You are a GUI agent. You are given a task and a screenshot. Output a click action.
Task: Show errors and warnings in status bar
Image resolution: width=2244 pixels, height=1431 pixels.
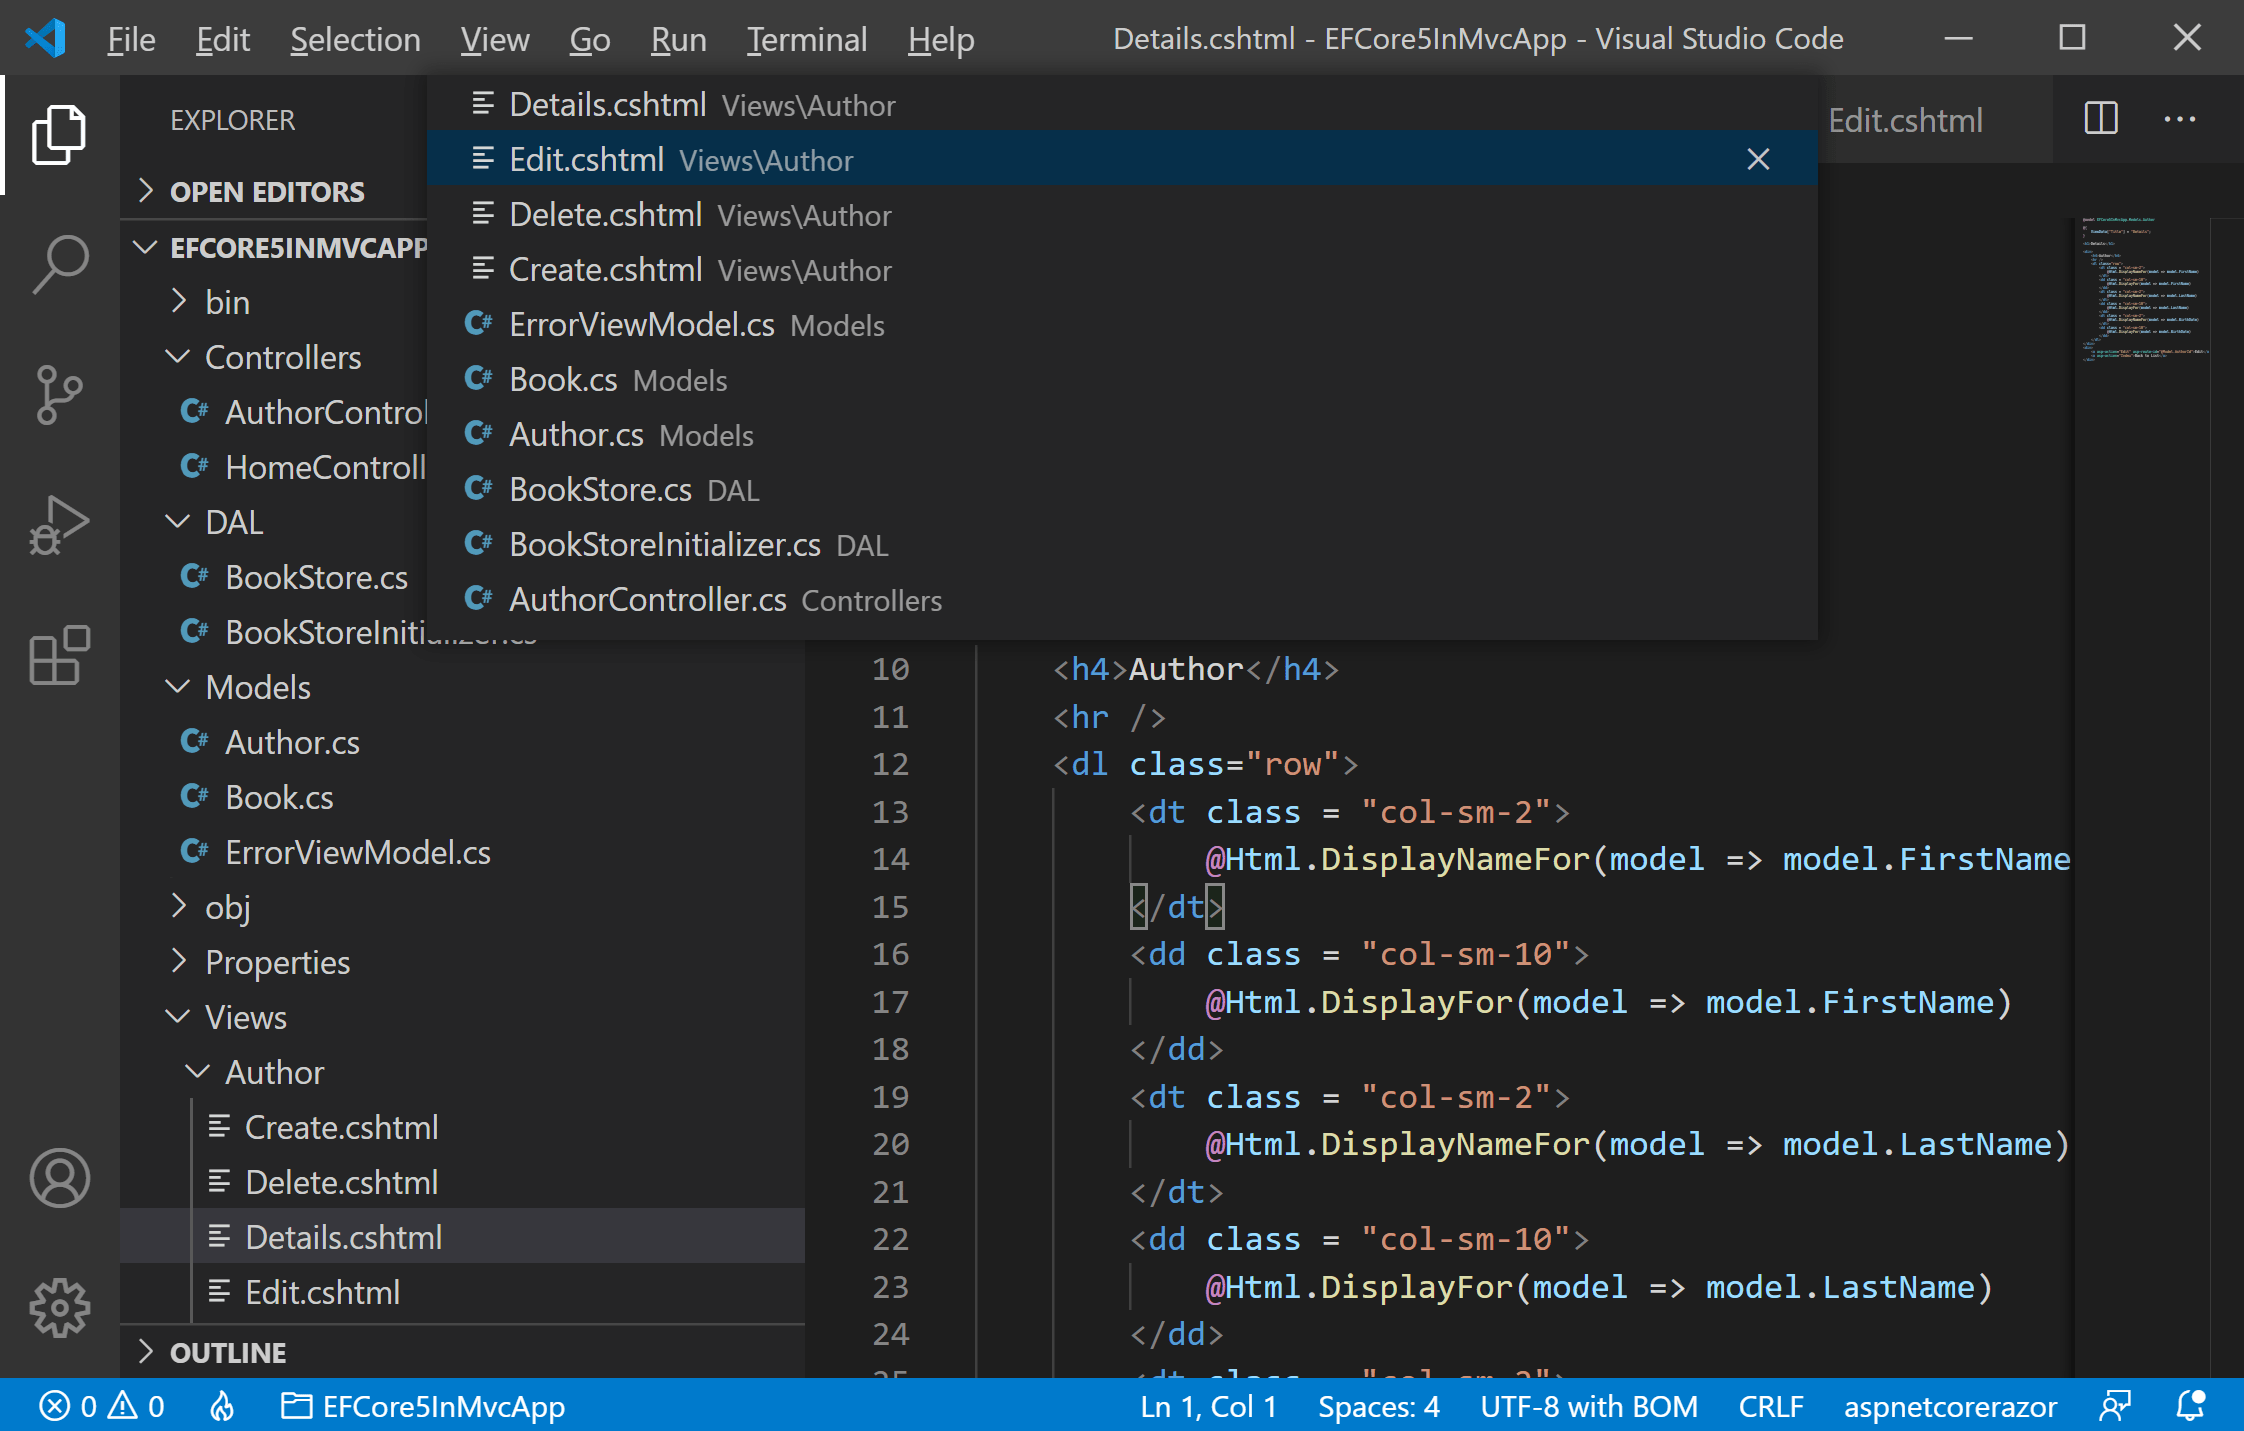coord(100,1407)
